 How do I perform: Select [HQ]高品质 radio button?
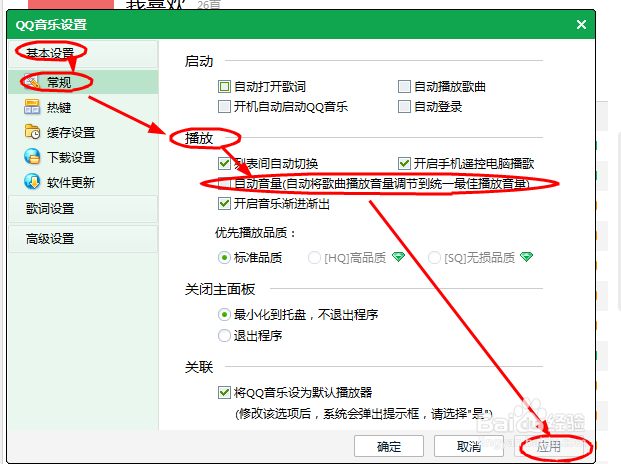point(314,258)
